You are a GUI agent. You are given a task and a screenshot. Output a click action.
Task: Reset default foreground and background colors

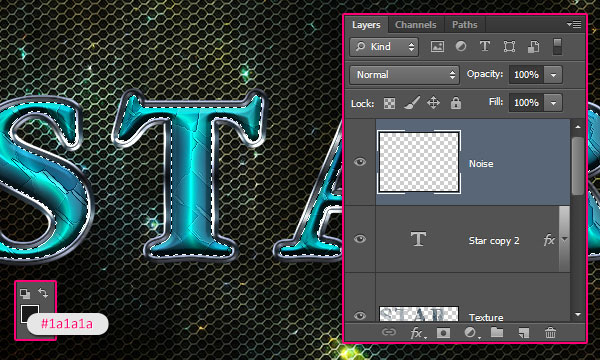click(x=25, y=293)
